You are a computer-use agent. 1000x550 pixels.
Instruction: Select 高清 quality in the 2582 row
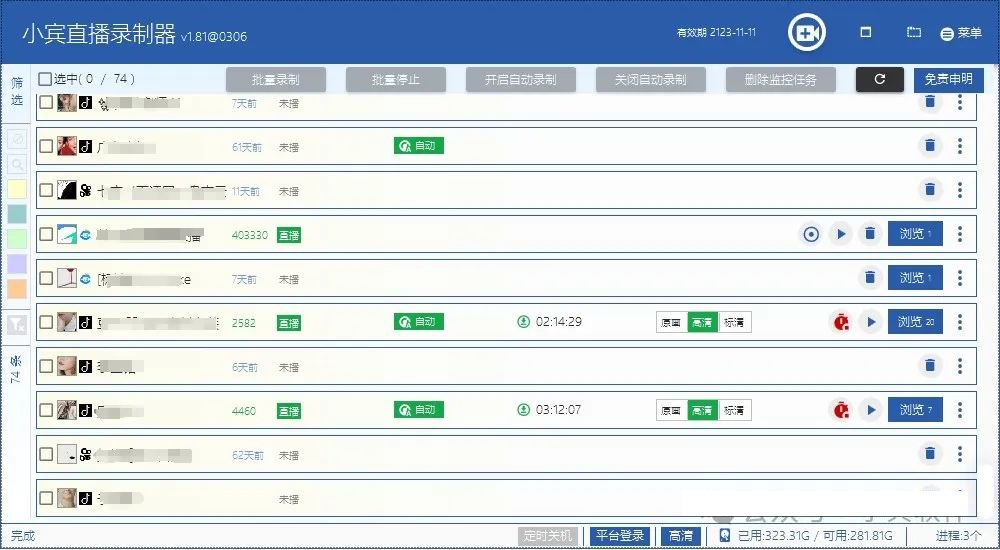coord(702,323)
